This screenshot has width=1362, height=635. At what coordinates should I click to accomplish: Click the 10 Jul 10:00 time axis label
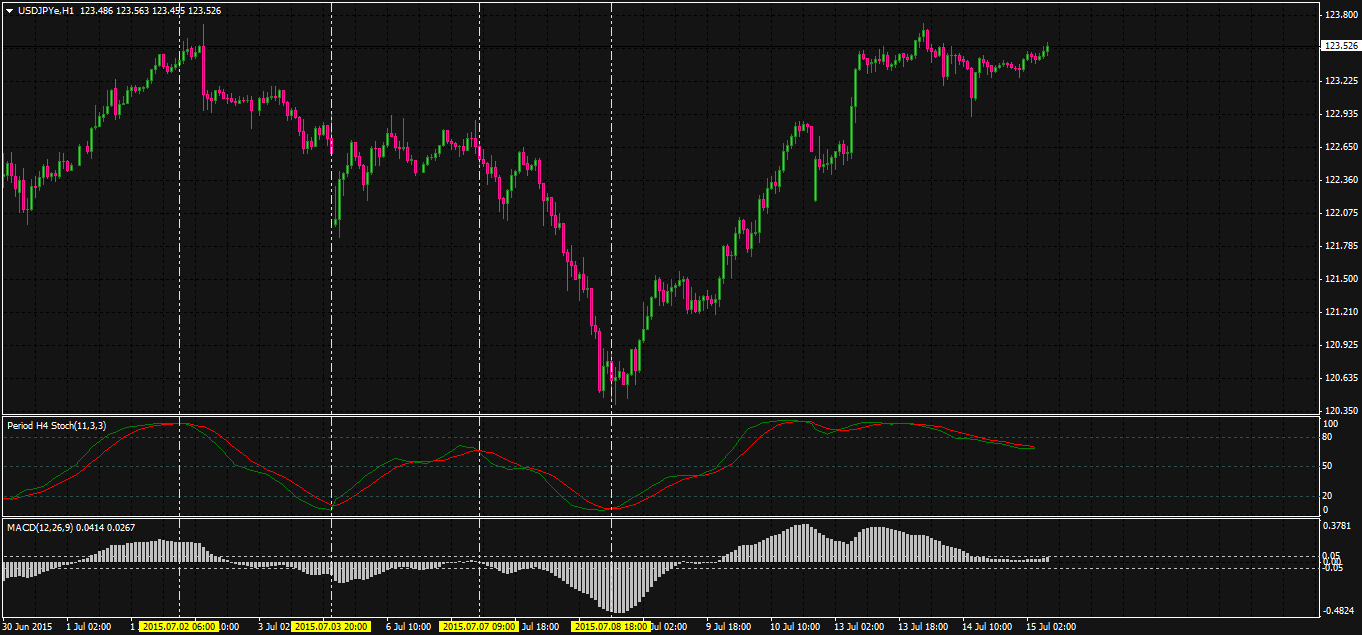click(795, 627)
